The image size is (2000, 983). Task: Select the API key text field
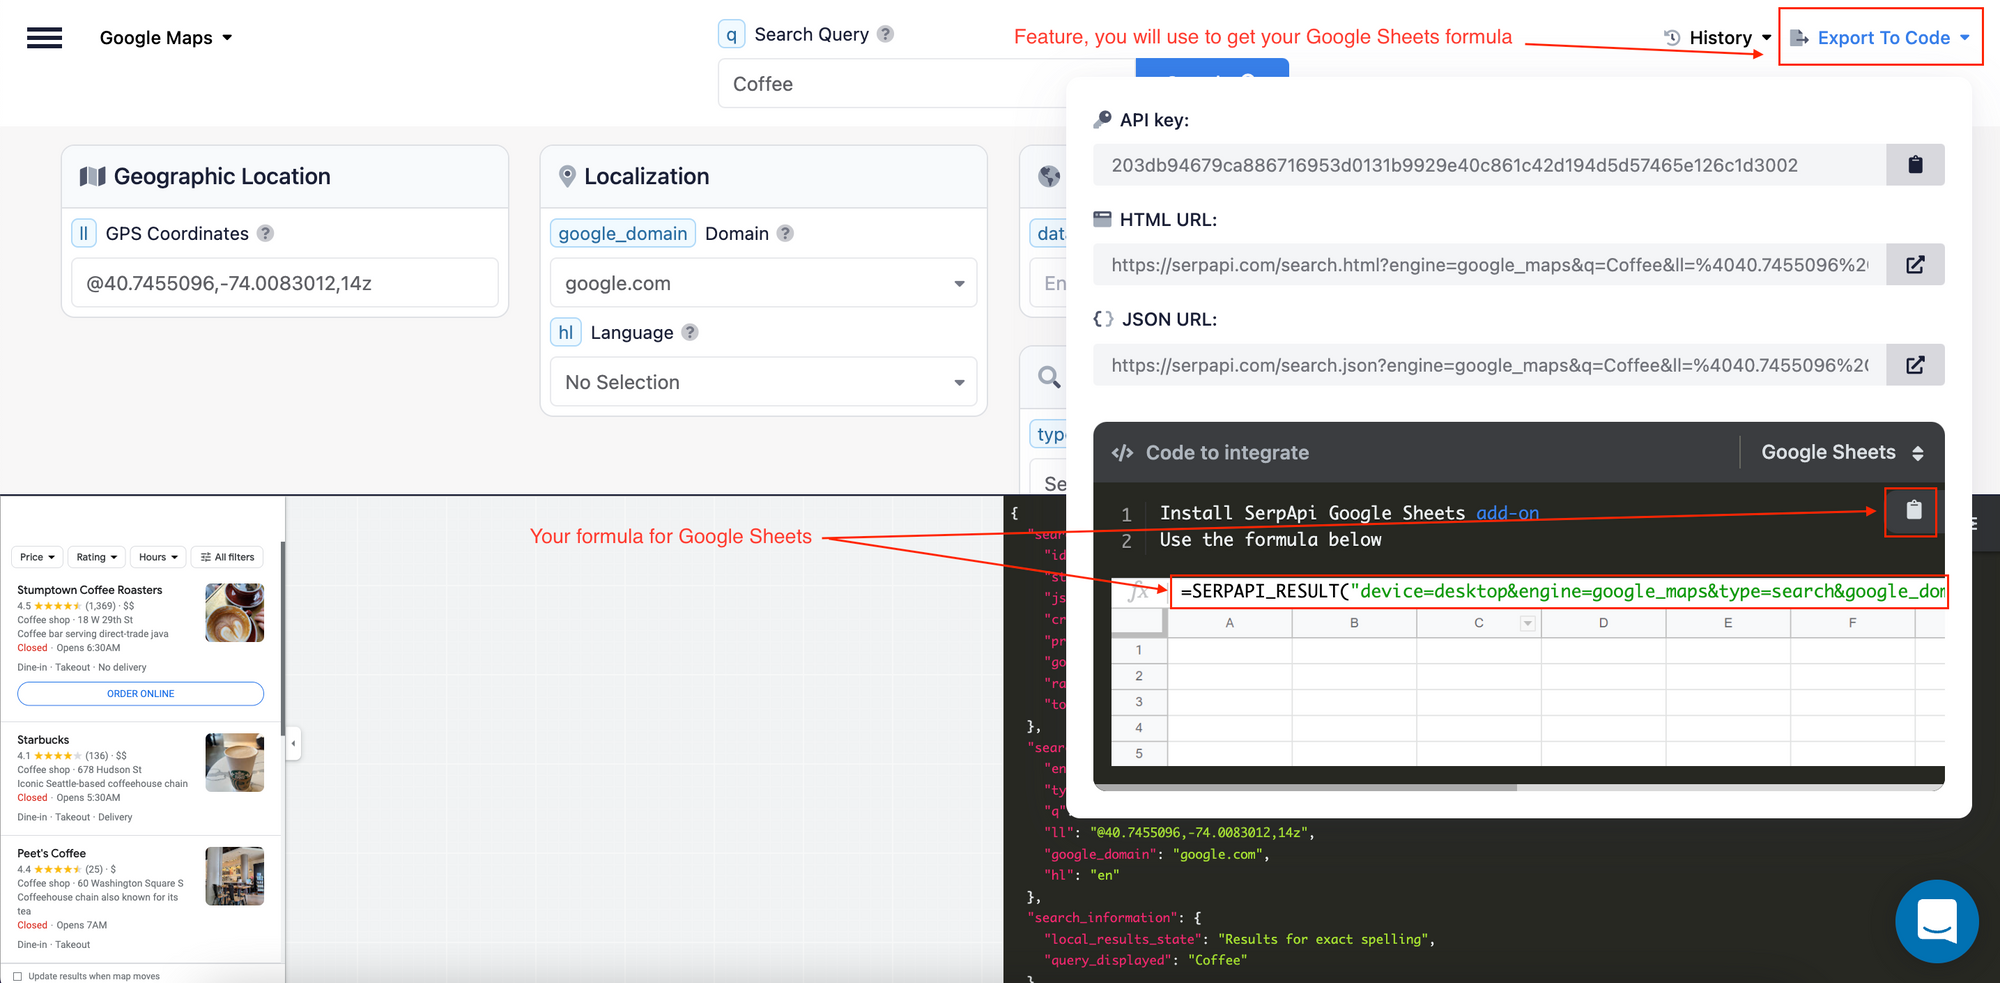(x=1489, y=165)
